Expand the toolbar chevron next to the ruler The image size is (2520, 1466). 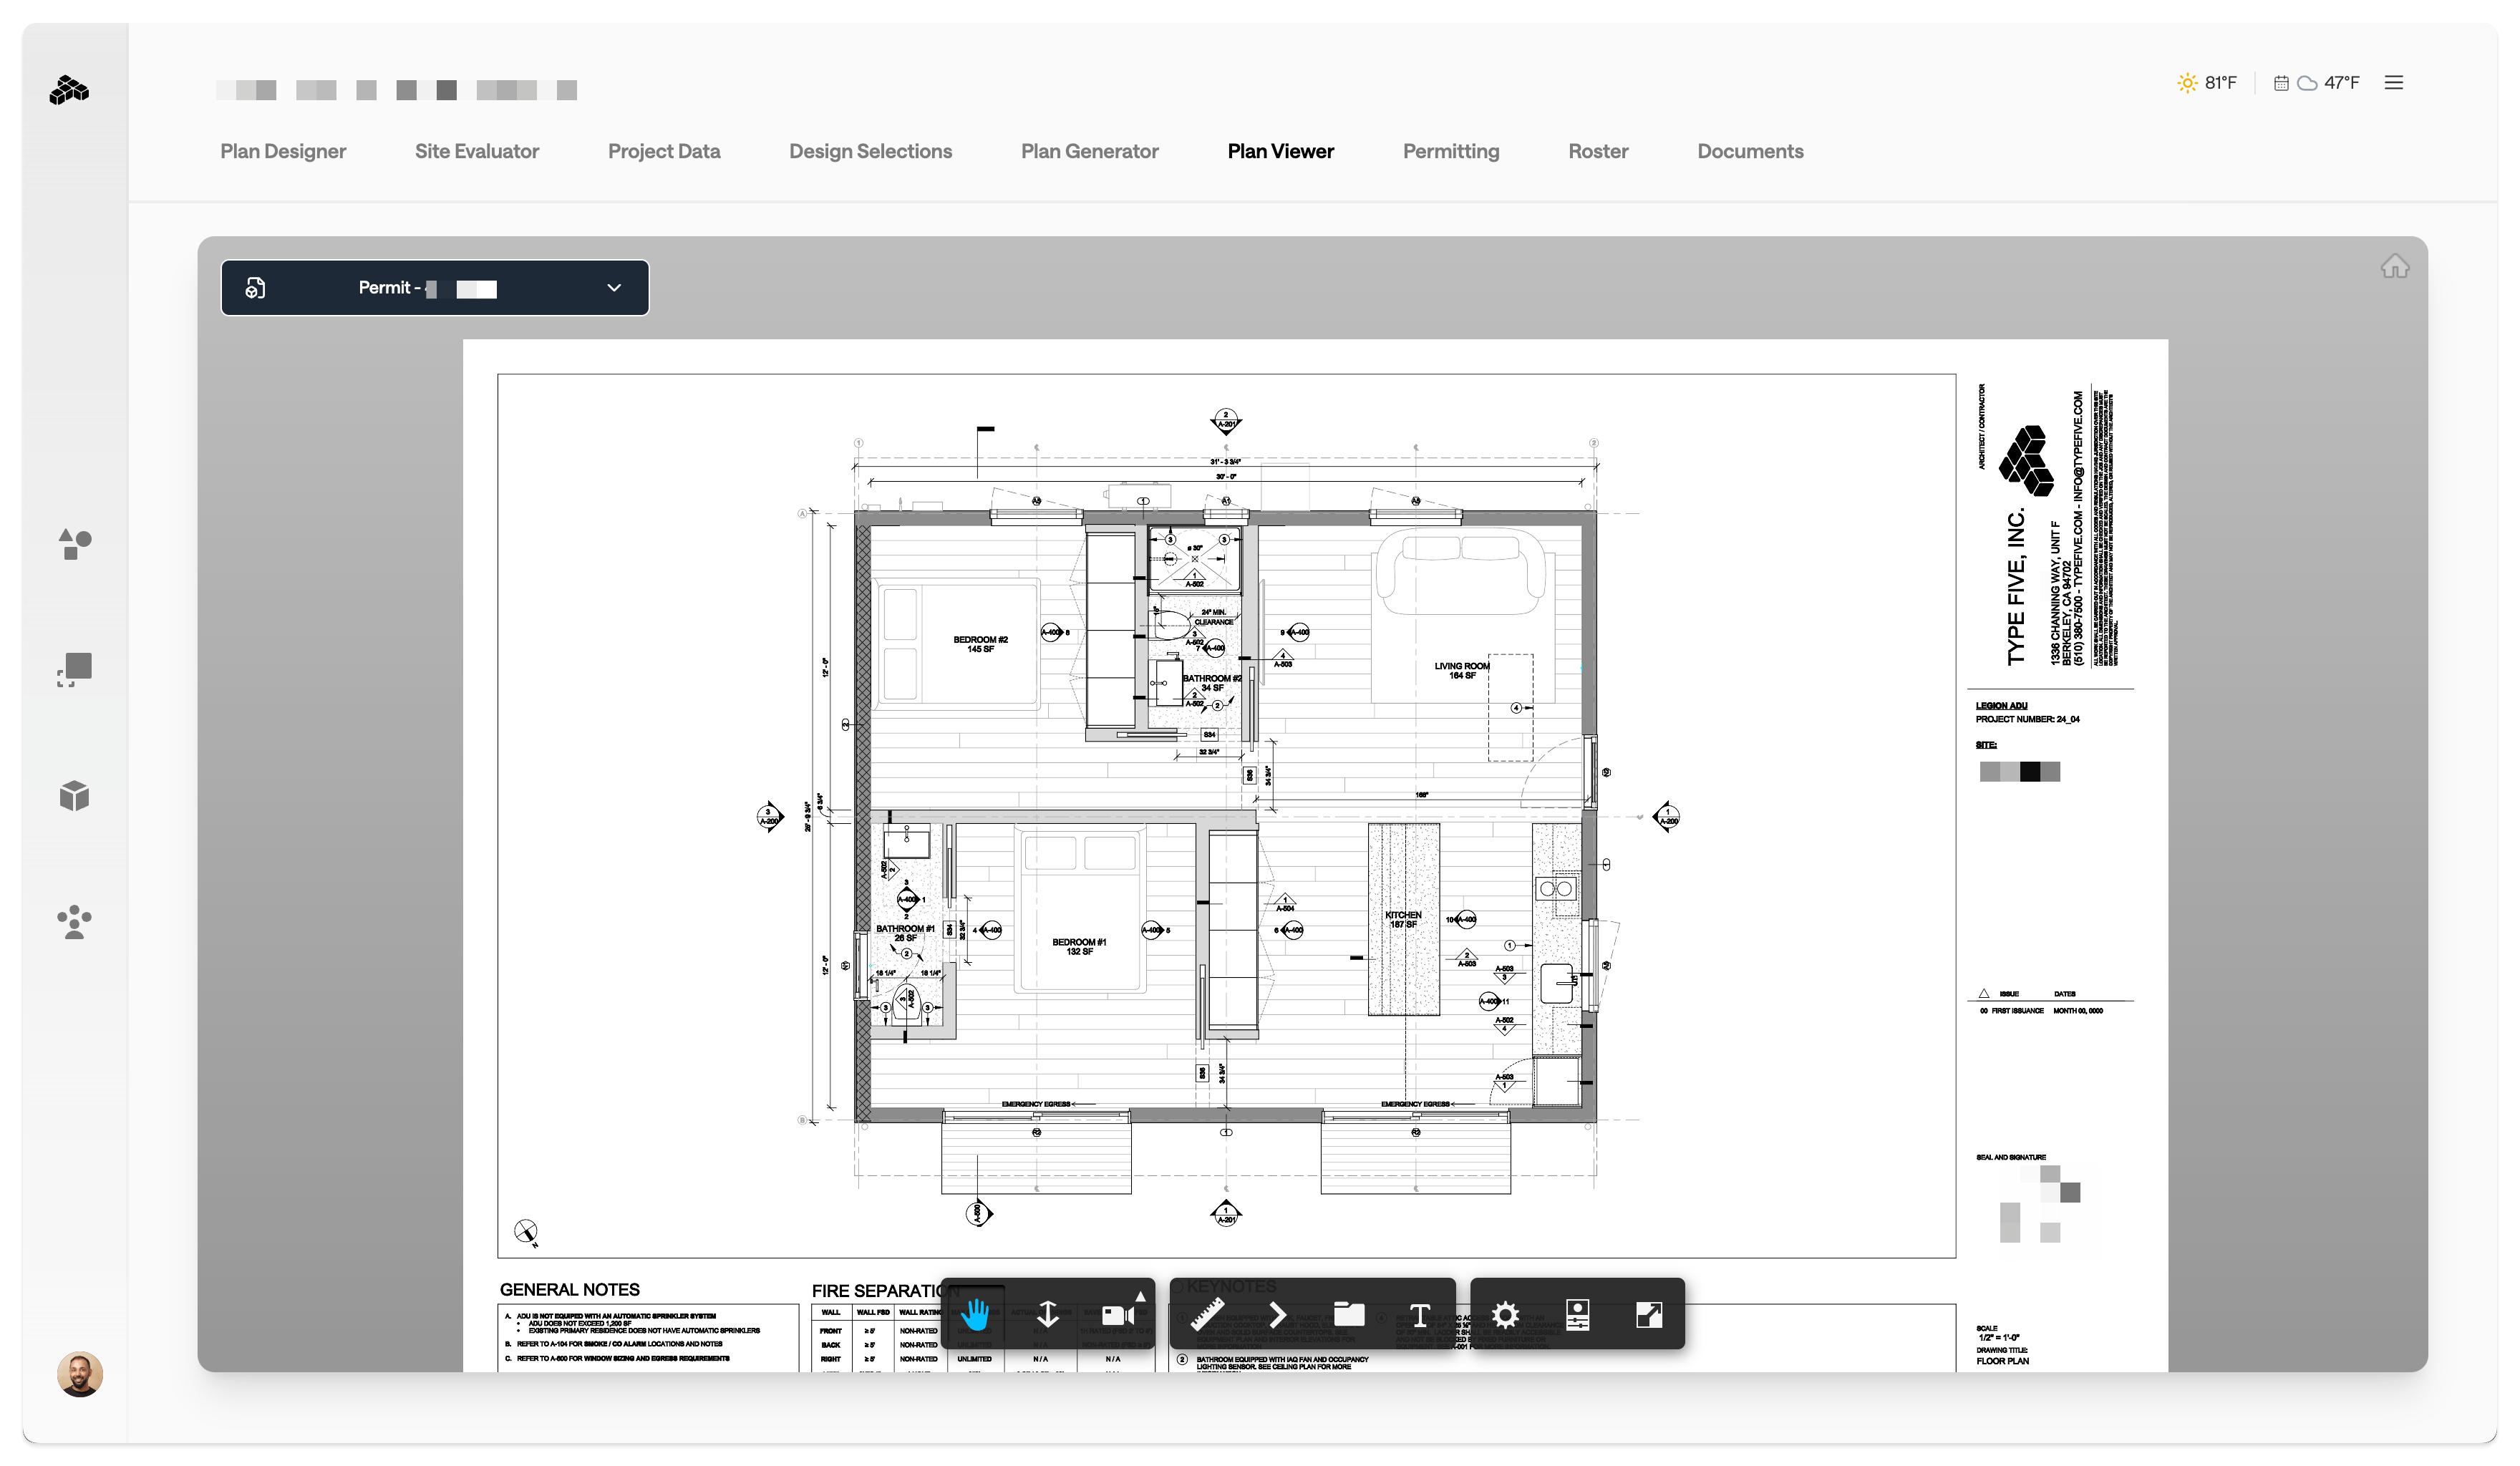(x=1277, y=1314)
